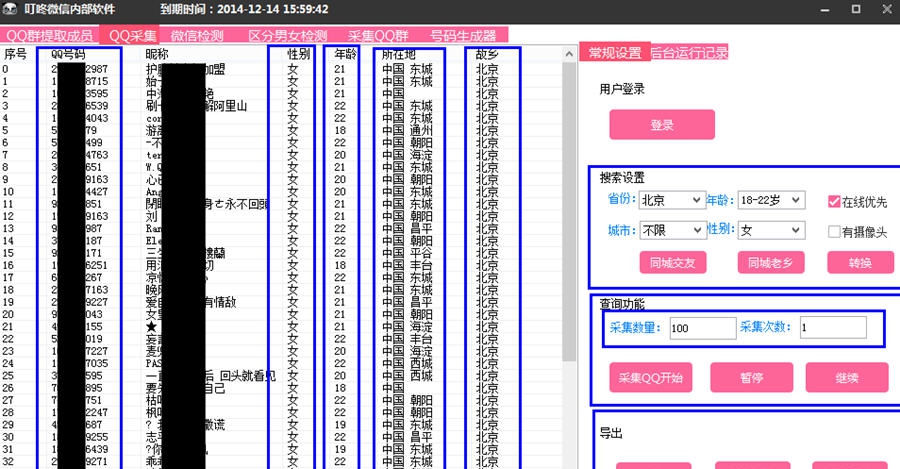Select the 区分男女检测 tab

(x=288, y=36)
